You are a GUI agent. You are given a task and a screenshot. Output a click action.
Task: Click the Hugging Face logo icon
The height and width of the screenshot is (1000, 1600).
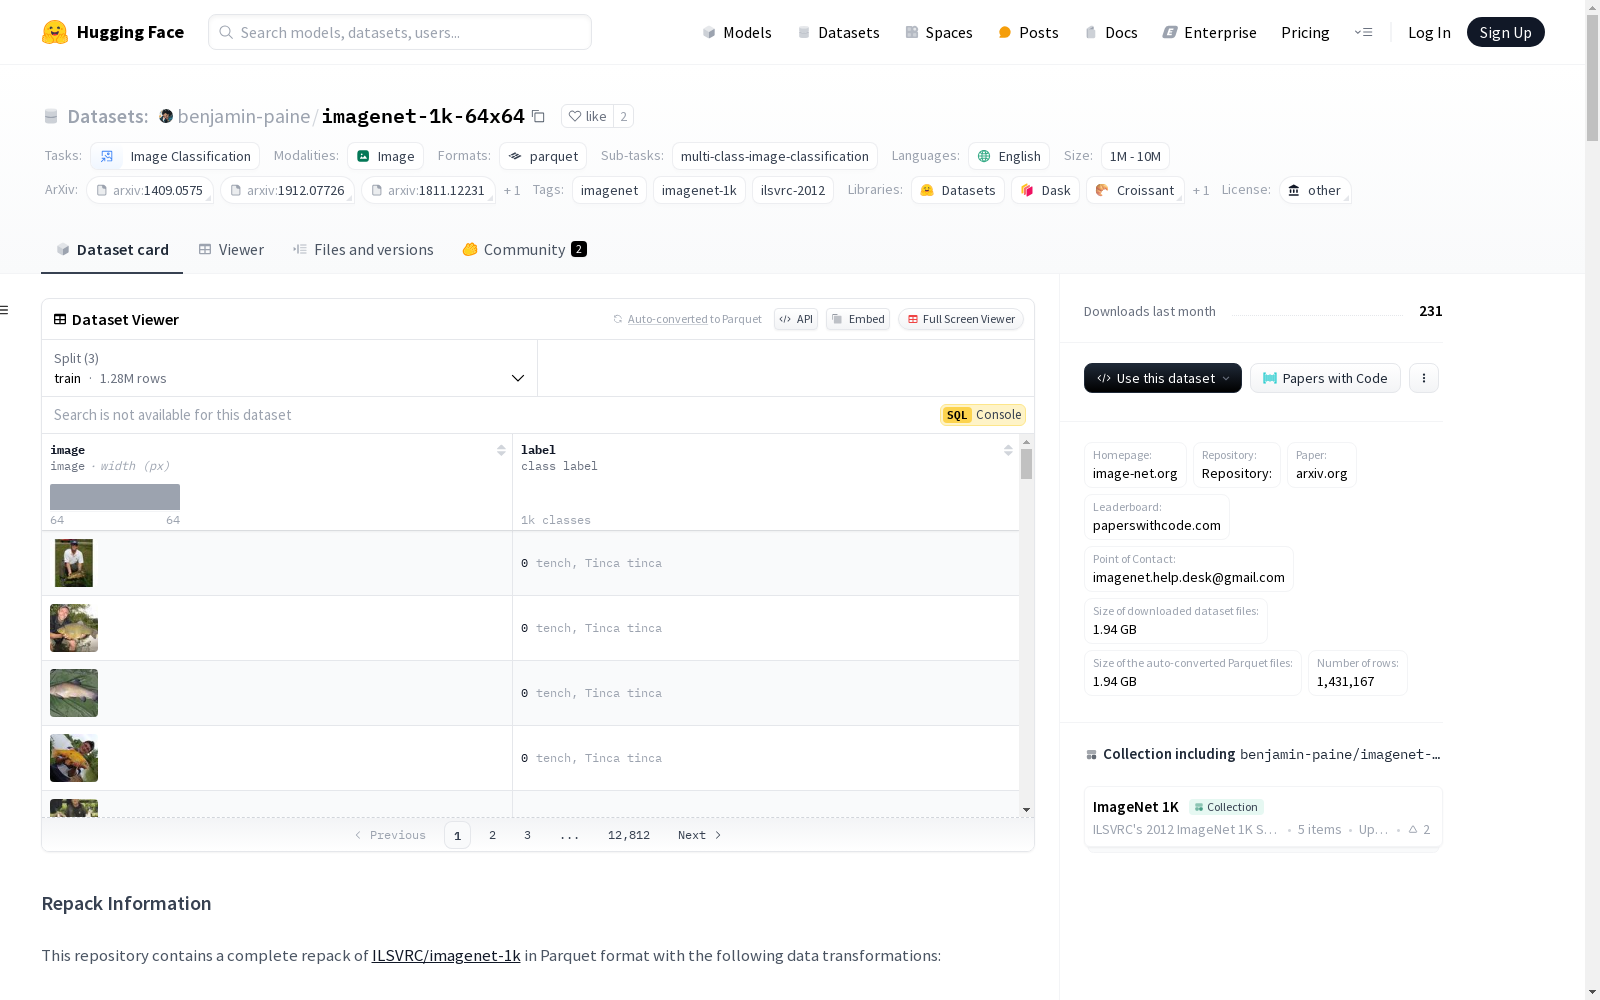pyautogui.click(x=55, y=32)
